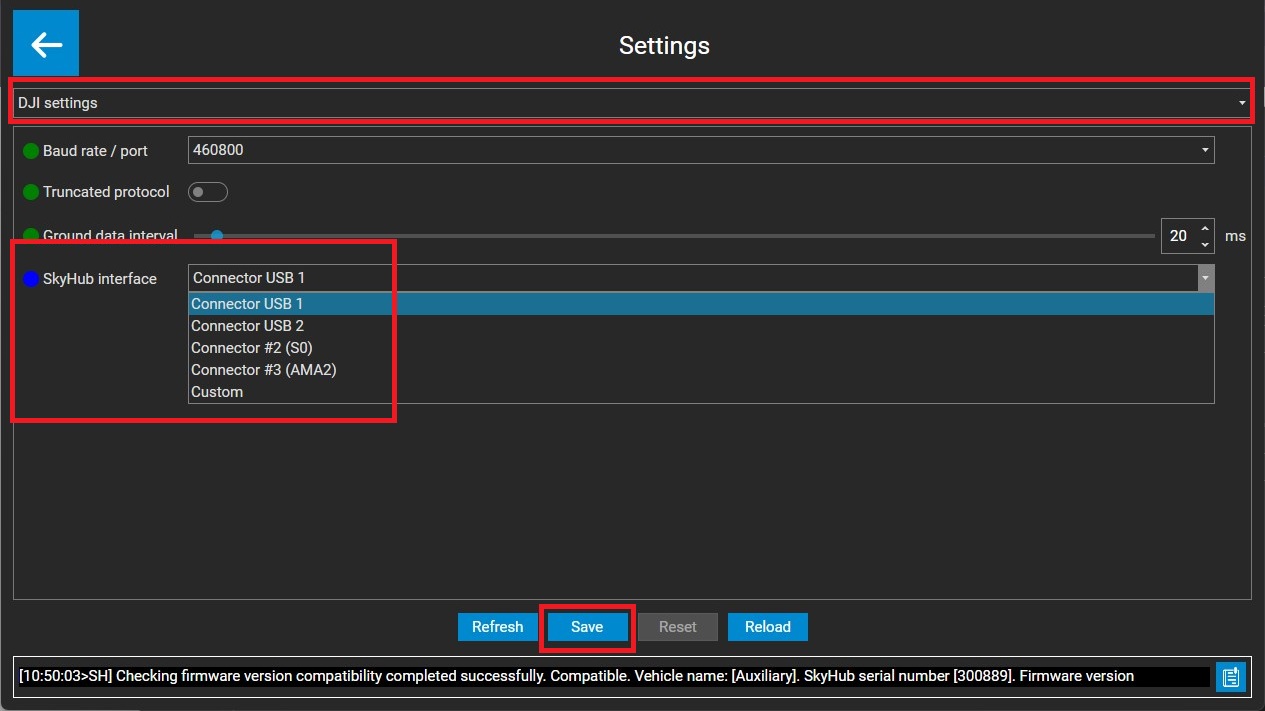The width and height of the screenshot is (1265, 711).
Task: Click the Truncated protocol label
Action: point(106,192)
